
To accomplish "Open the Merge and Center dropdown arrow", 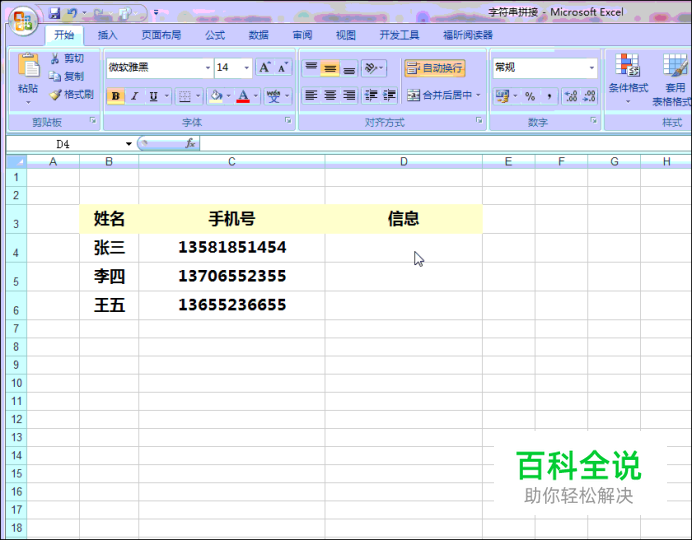I will click(478, 95).
